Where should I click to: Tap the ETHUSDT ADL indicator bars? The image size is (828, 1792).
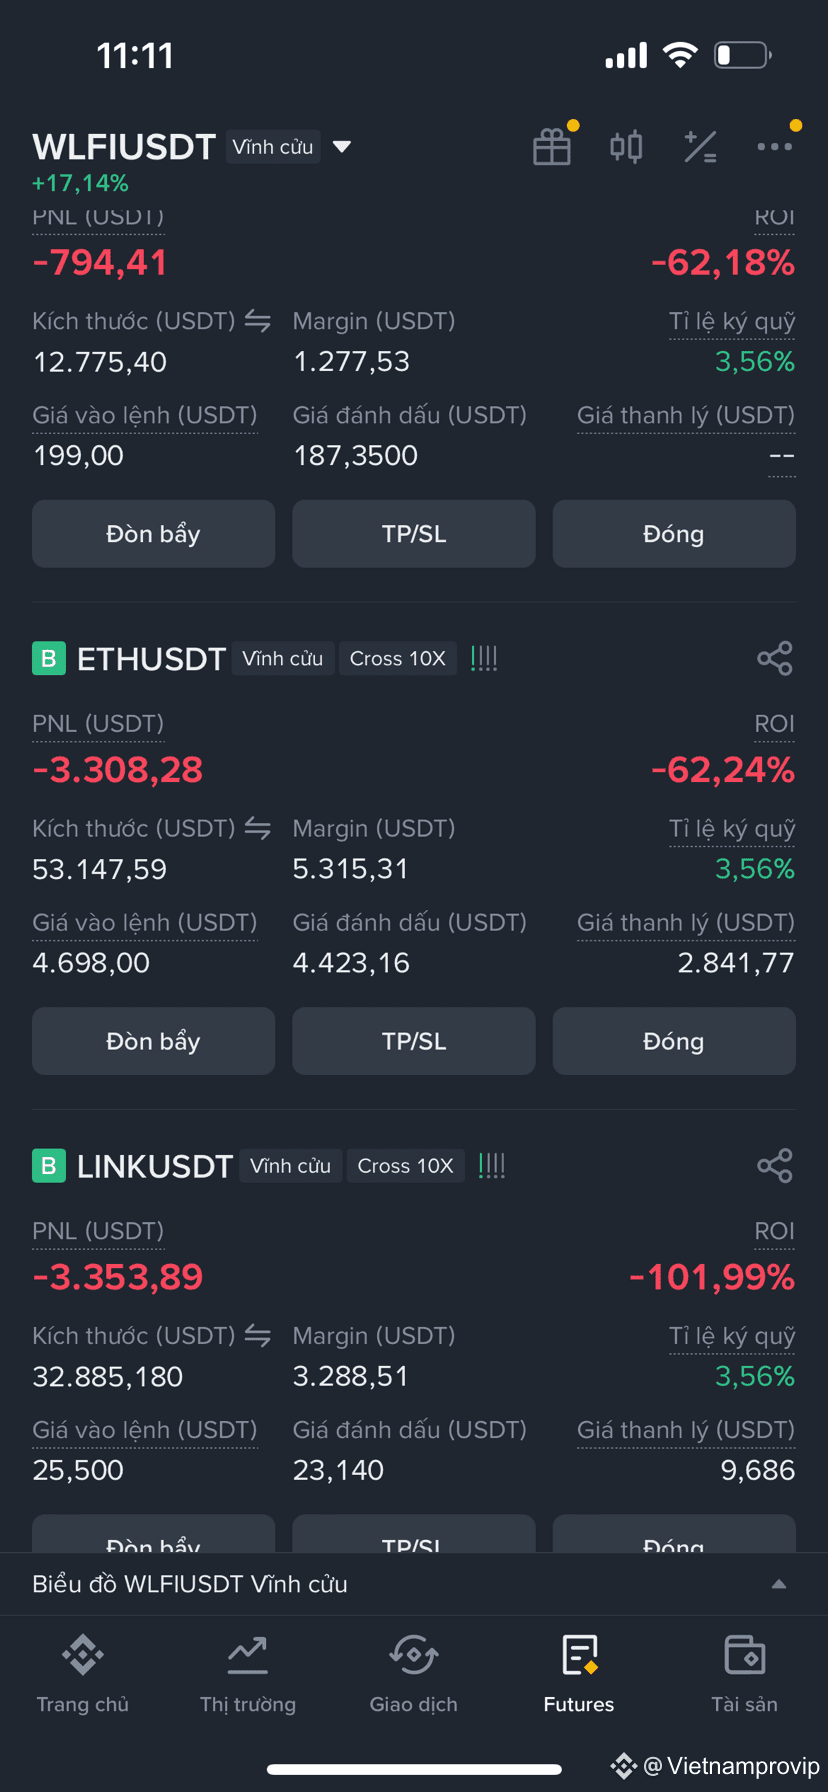484,658
